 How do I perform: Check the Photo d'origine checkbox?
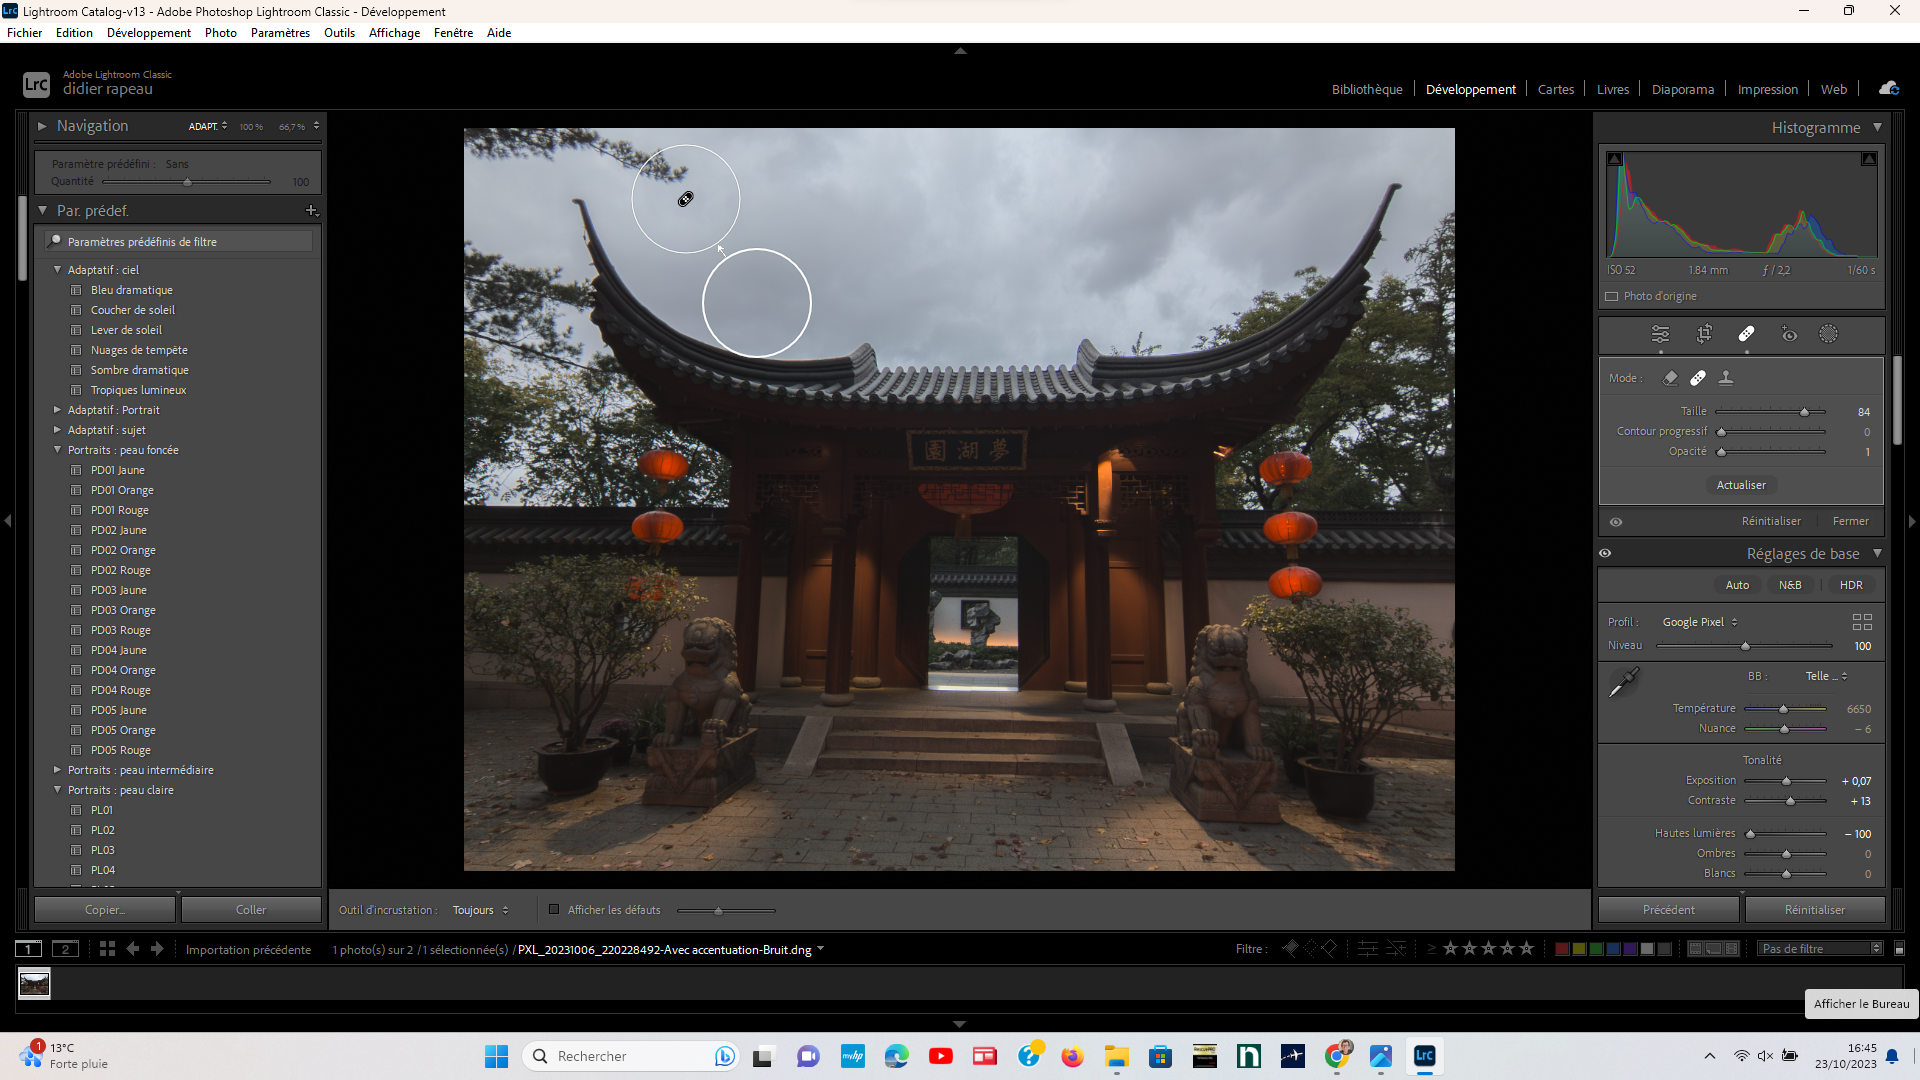coord(1612,296)
